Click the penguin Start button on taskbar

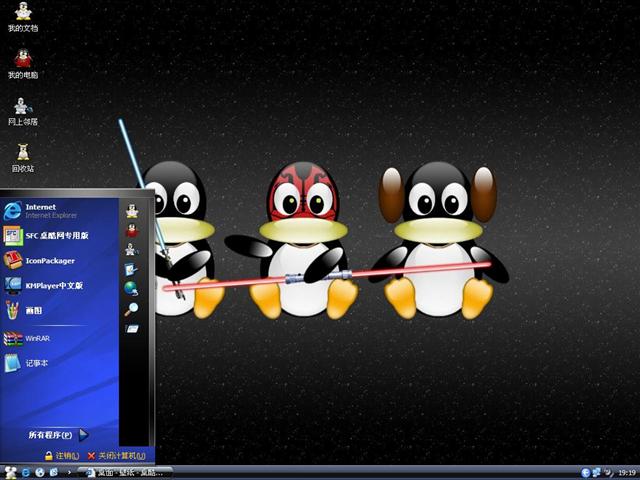point(10,473)
